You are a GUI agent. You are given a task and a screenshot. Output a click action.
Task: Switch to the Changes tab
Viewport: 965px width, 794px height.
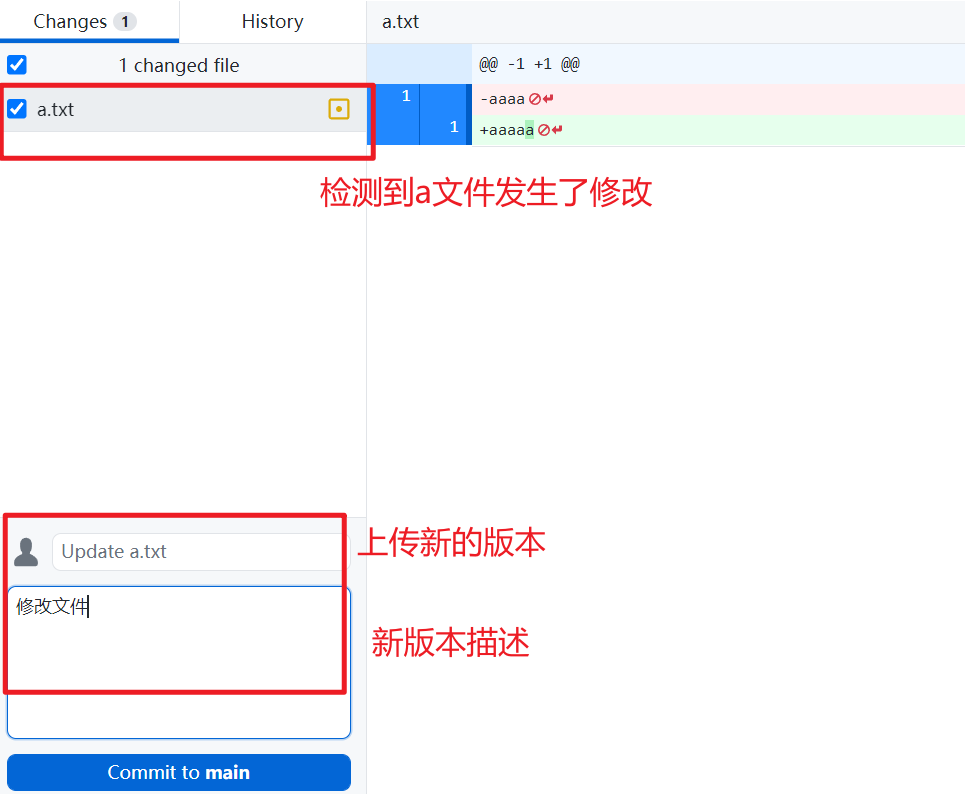(70, 21)
